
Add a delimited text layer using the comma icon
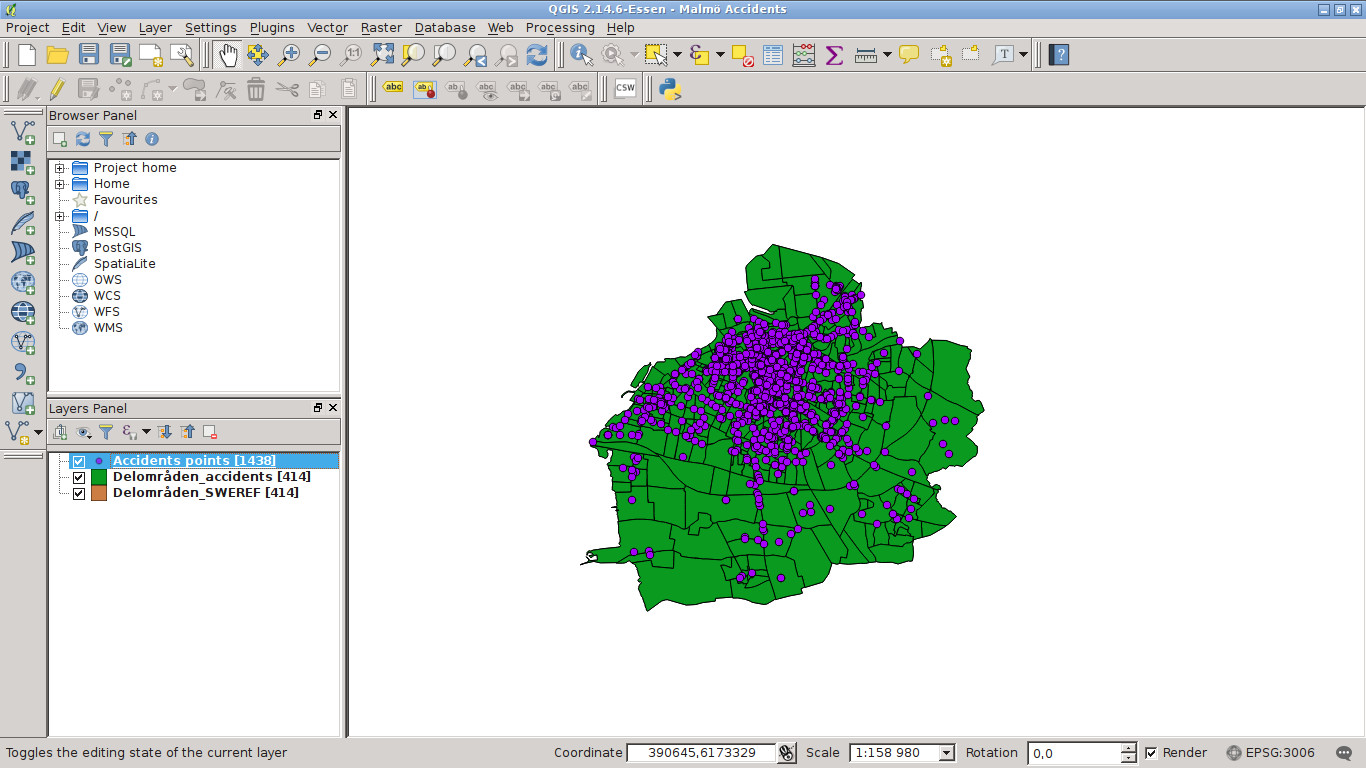tap(22, 373)
